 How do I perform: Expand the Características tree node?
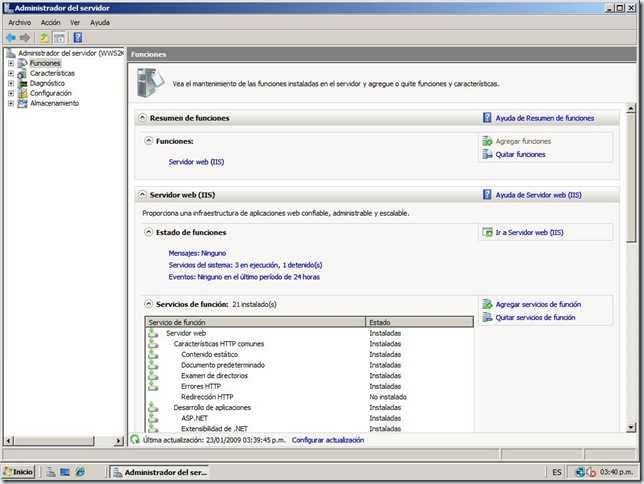[x=11, y=74]
